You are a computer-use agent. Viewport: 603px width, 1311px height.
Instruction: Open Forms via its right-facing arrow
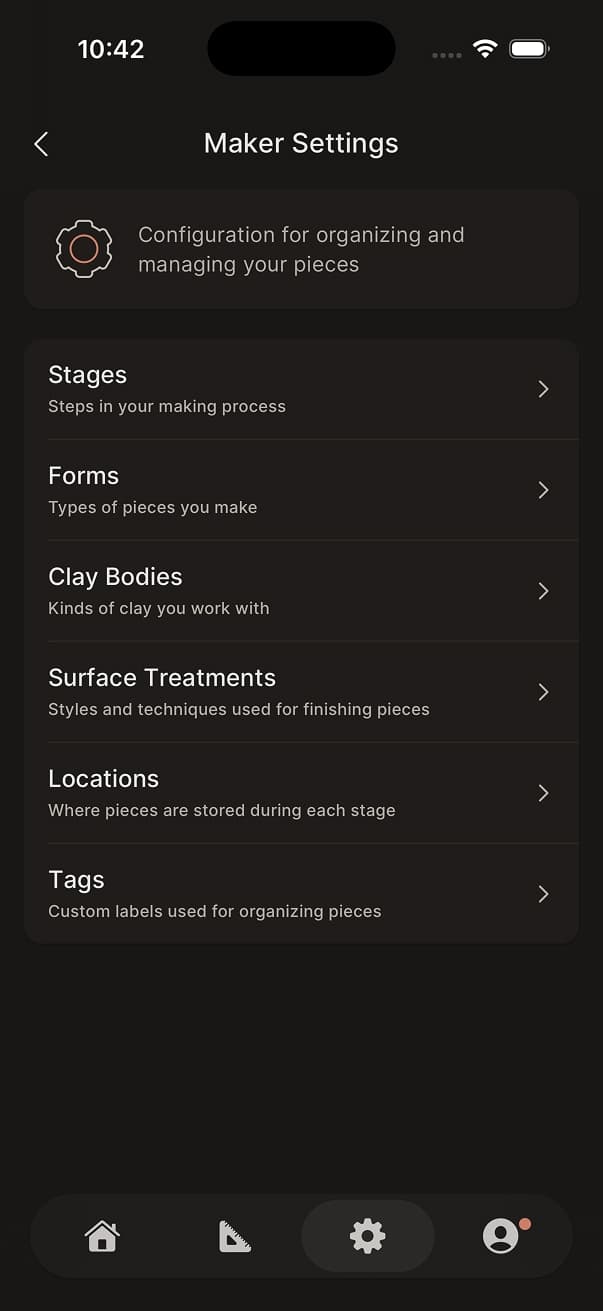[x=543, y=490]
